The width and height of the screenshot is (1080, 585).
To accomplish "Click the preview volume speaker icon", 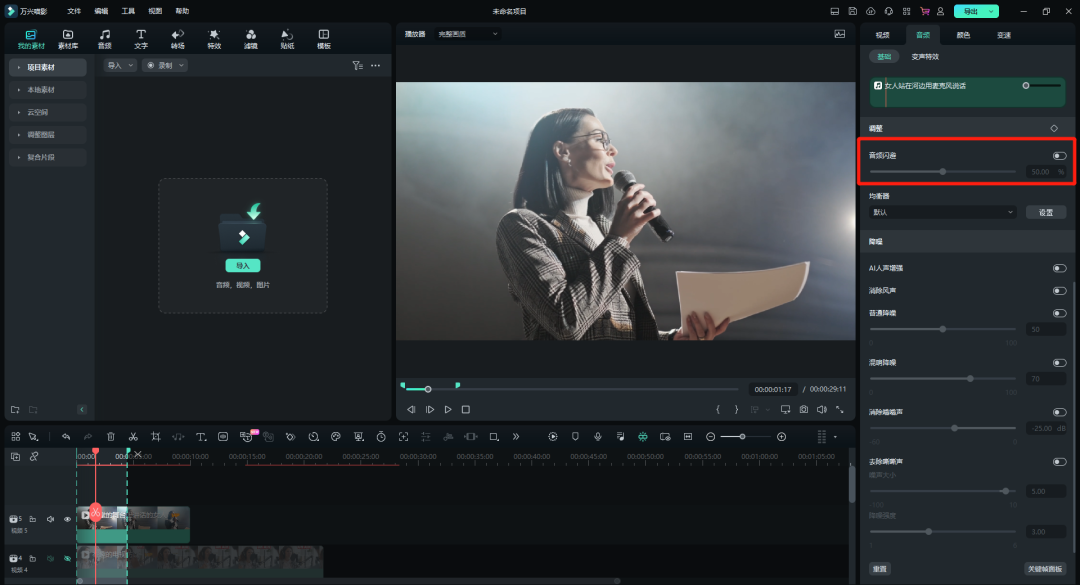I will (x=822, y=409).
